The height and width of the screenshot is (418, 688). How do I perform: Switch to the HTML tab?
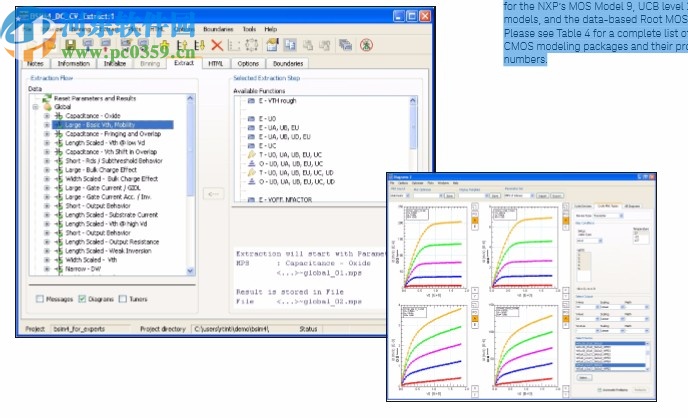[215, 64]
